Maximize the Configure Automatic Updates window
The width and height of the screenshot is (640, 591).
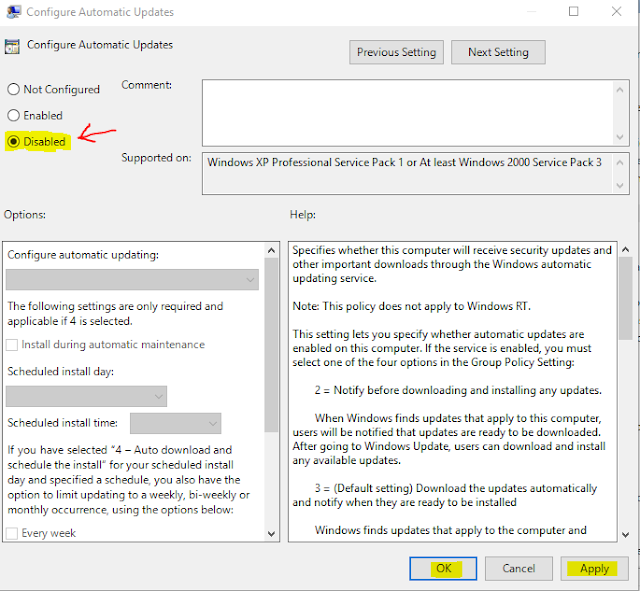573,11
